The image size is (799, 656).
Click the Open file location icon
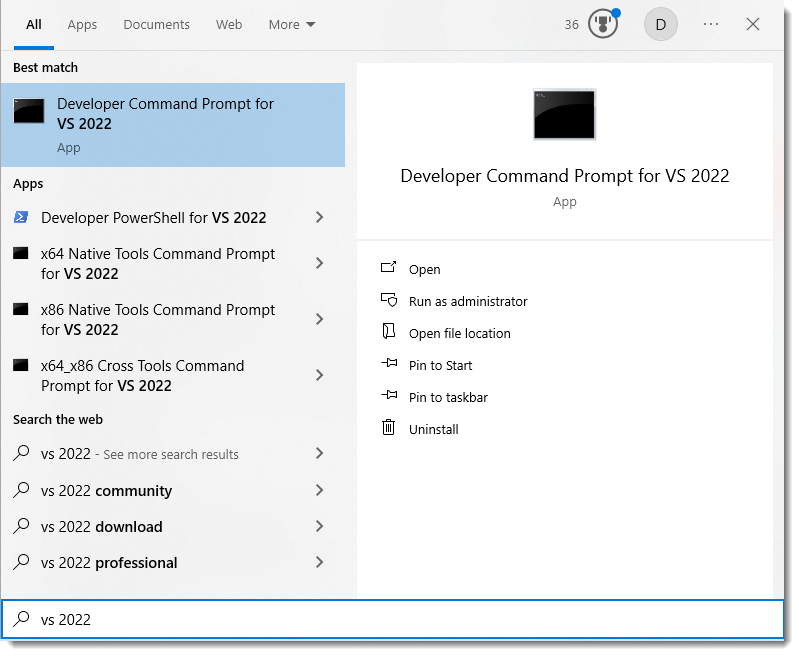coord(389,333)
